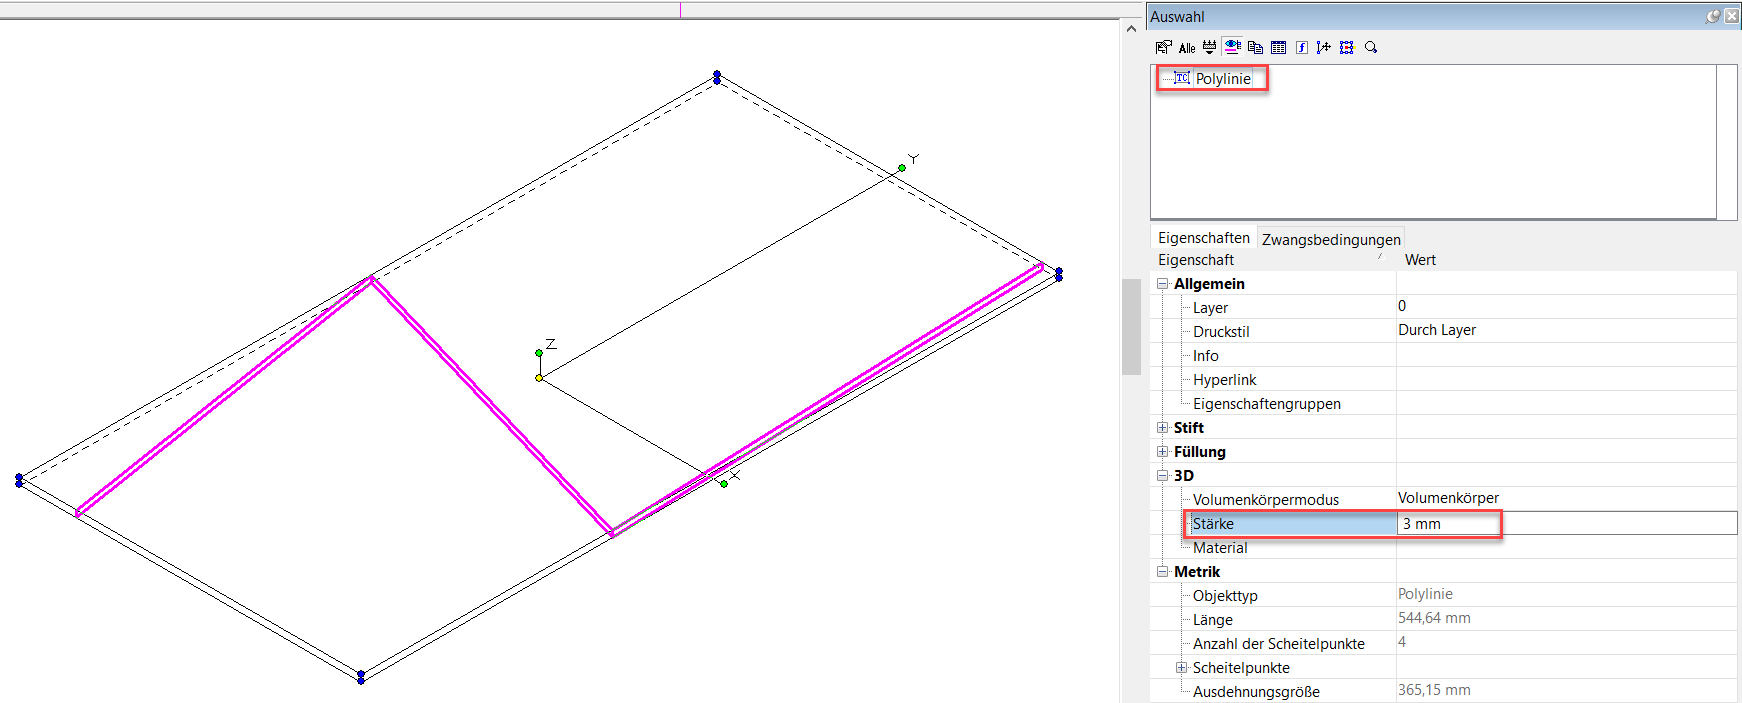Screen dimensions: 1742x703
Task: Click the stamp-down arrow icon next to Alle
Action: click(x=1210, y=47)
